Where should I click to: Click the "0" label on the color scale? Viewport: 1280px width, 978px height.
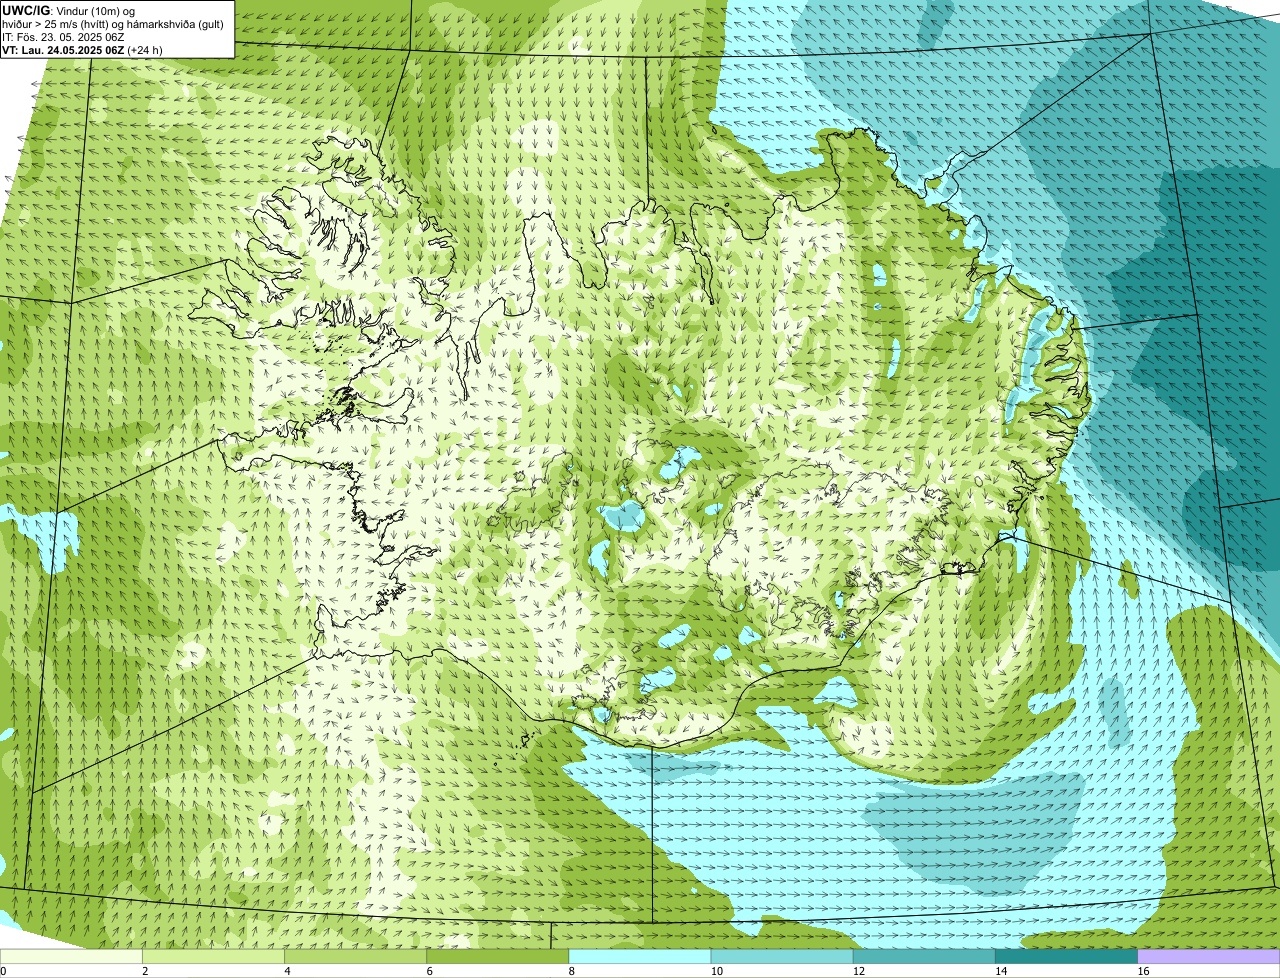[x=3, y=971]
